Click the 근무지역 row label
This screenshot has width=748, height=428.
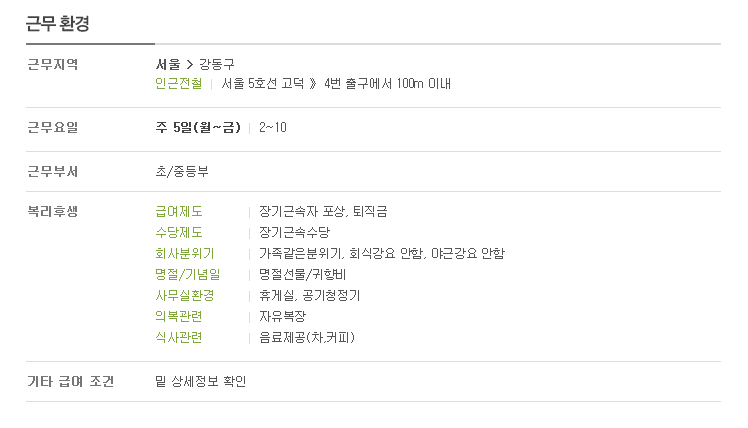pyautogui.click(x=52, y=64)
